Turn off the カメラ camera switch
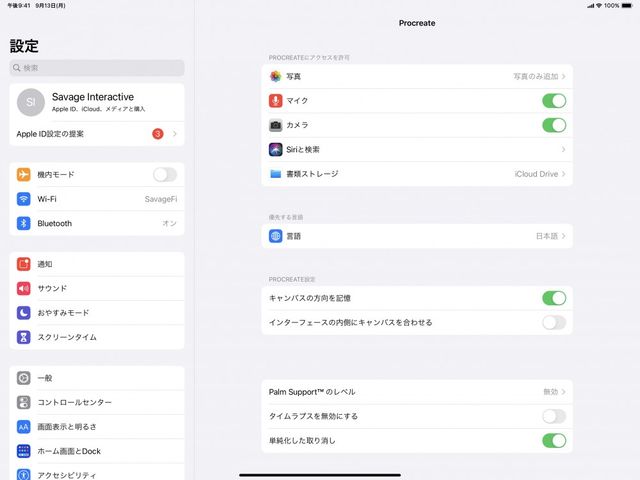 pyautogui.click(x=554, y=125)
